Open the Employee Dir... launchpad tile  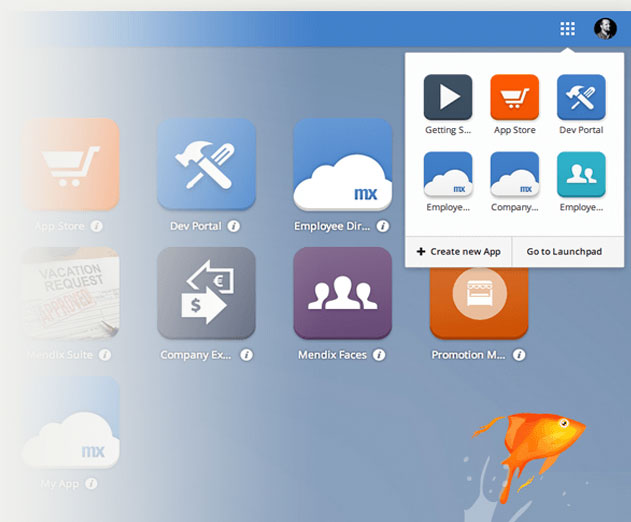[x=342, y=164]
